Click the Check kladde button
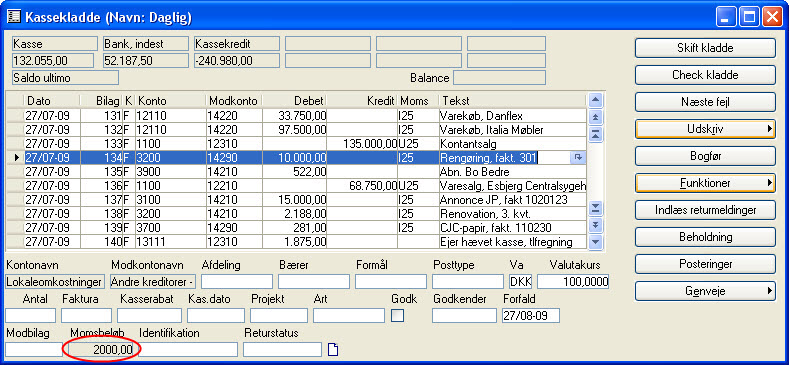Viewport: 789px width, 365px height. coord(705,75)
